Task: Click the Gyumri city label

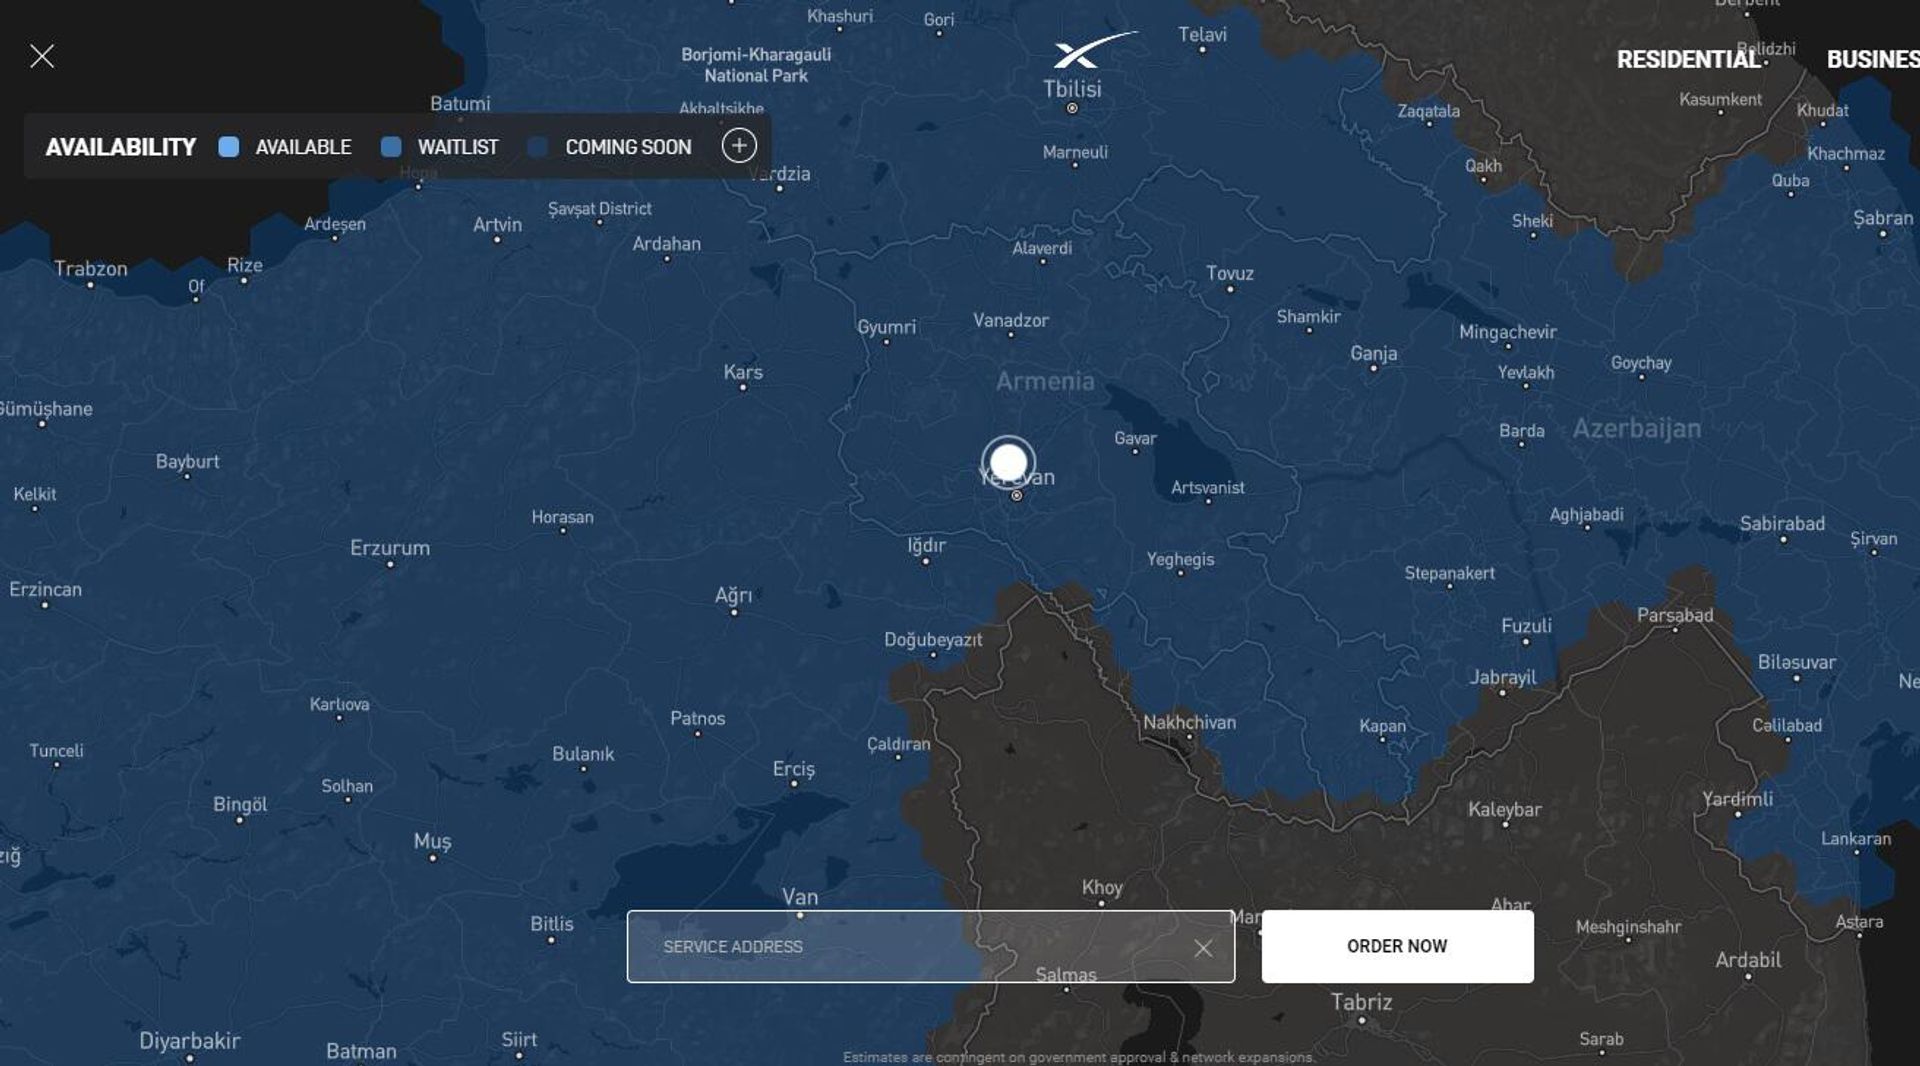Action: tap(886, 327)
